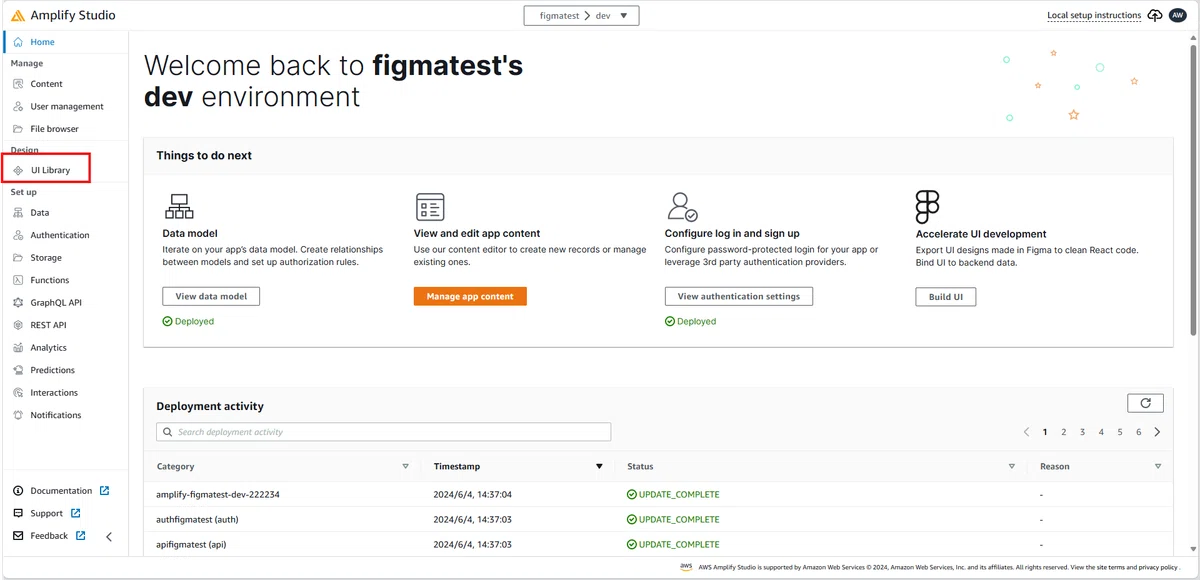Sort by the Timestamp column arrow

pyautogui.click(x=599, y=466)
